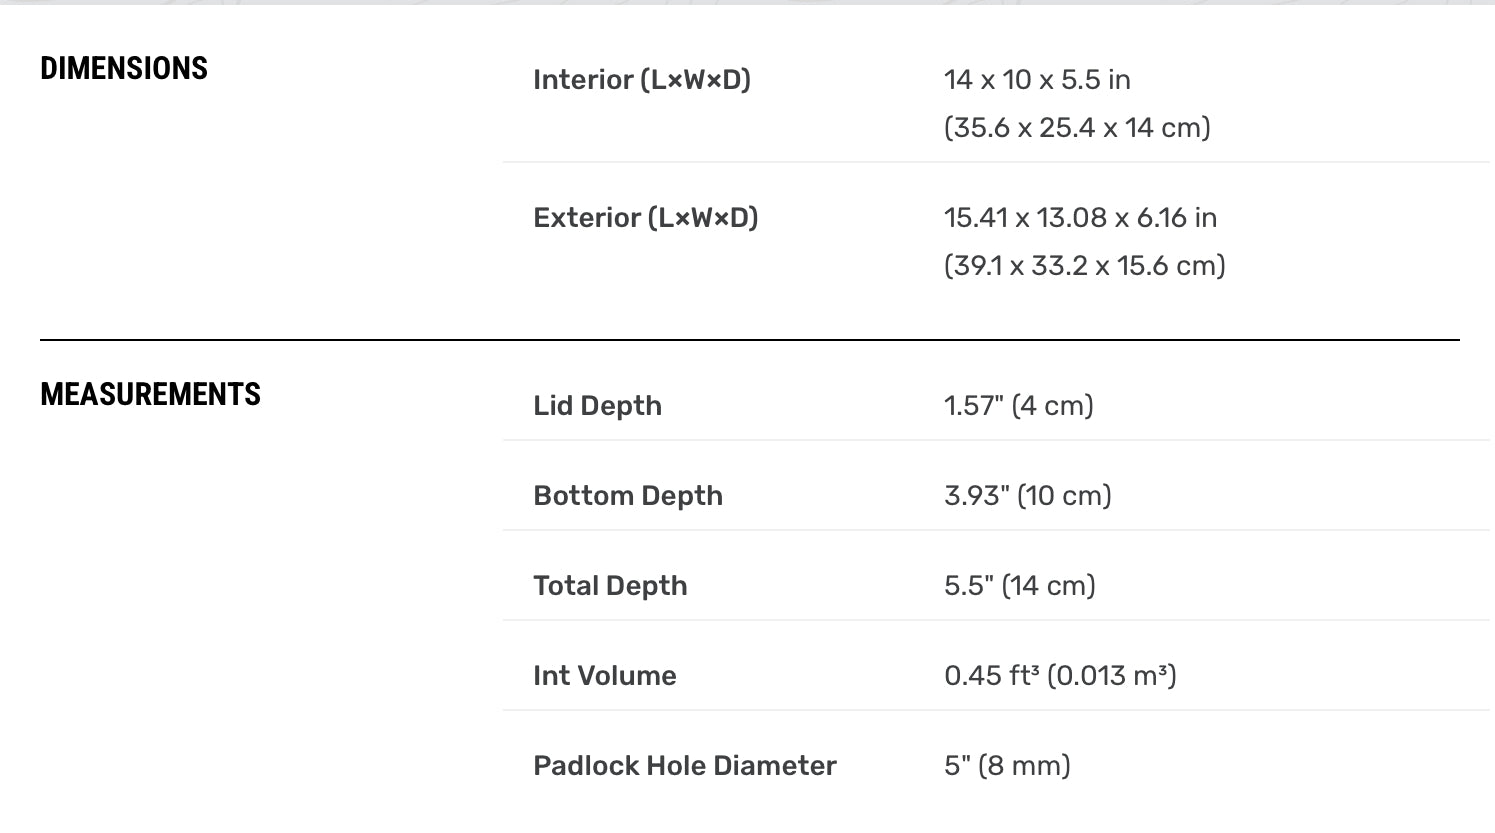Click the Total Depth value 5.5" (14 cm)
1495x833 pixels.
pos(1020,586)
